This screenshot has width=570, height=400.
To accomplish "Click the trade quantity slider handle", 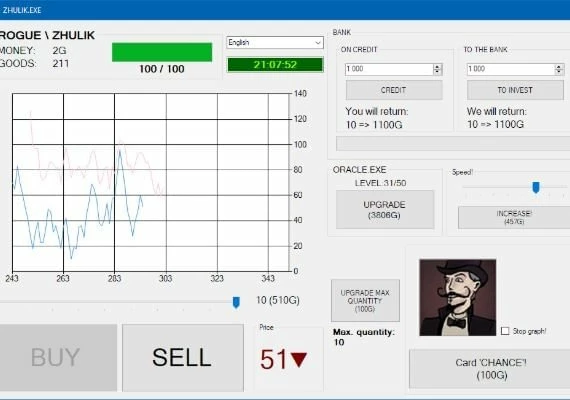I will click(236, 302).
